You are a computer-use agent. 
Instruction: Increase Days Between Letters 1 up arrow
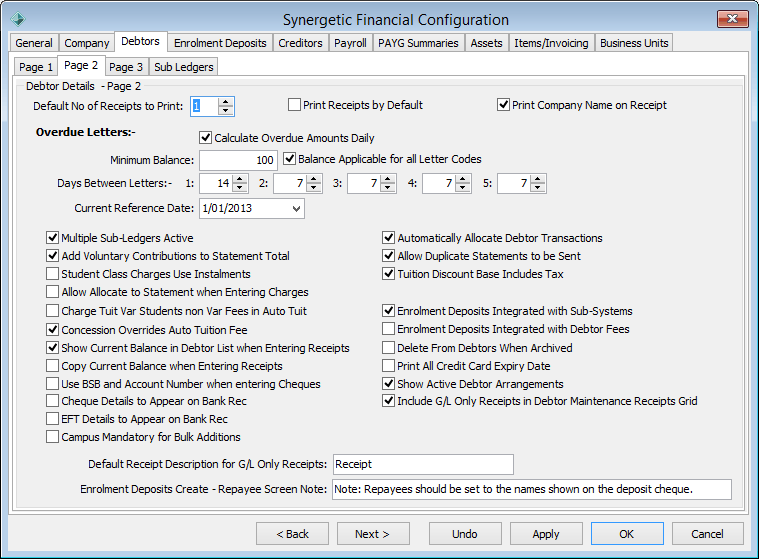tap(240, 179)
